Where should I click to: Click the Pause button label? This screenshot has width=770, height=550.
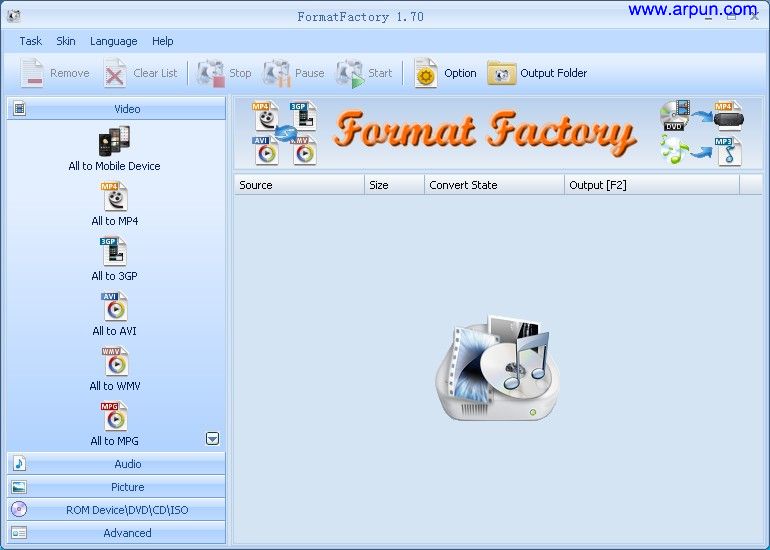(x=309, y=73)
